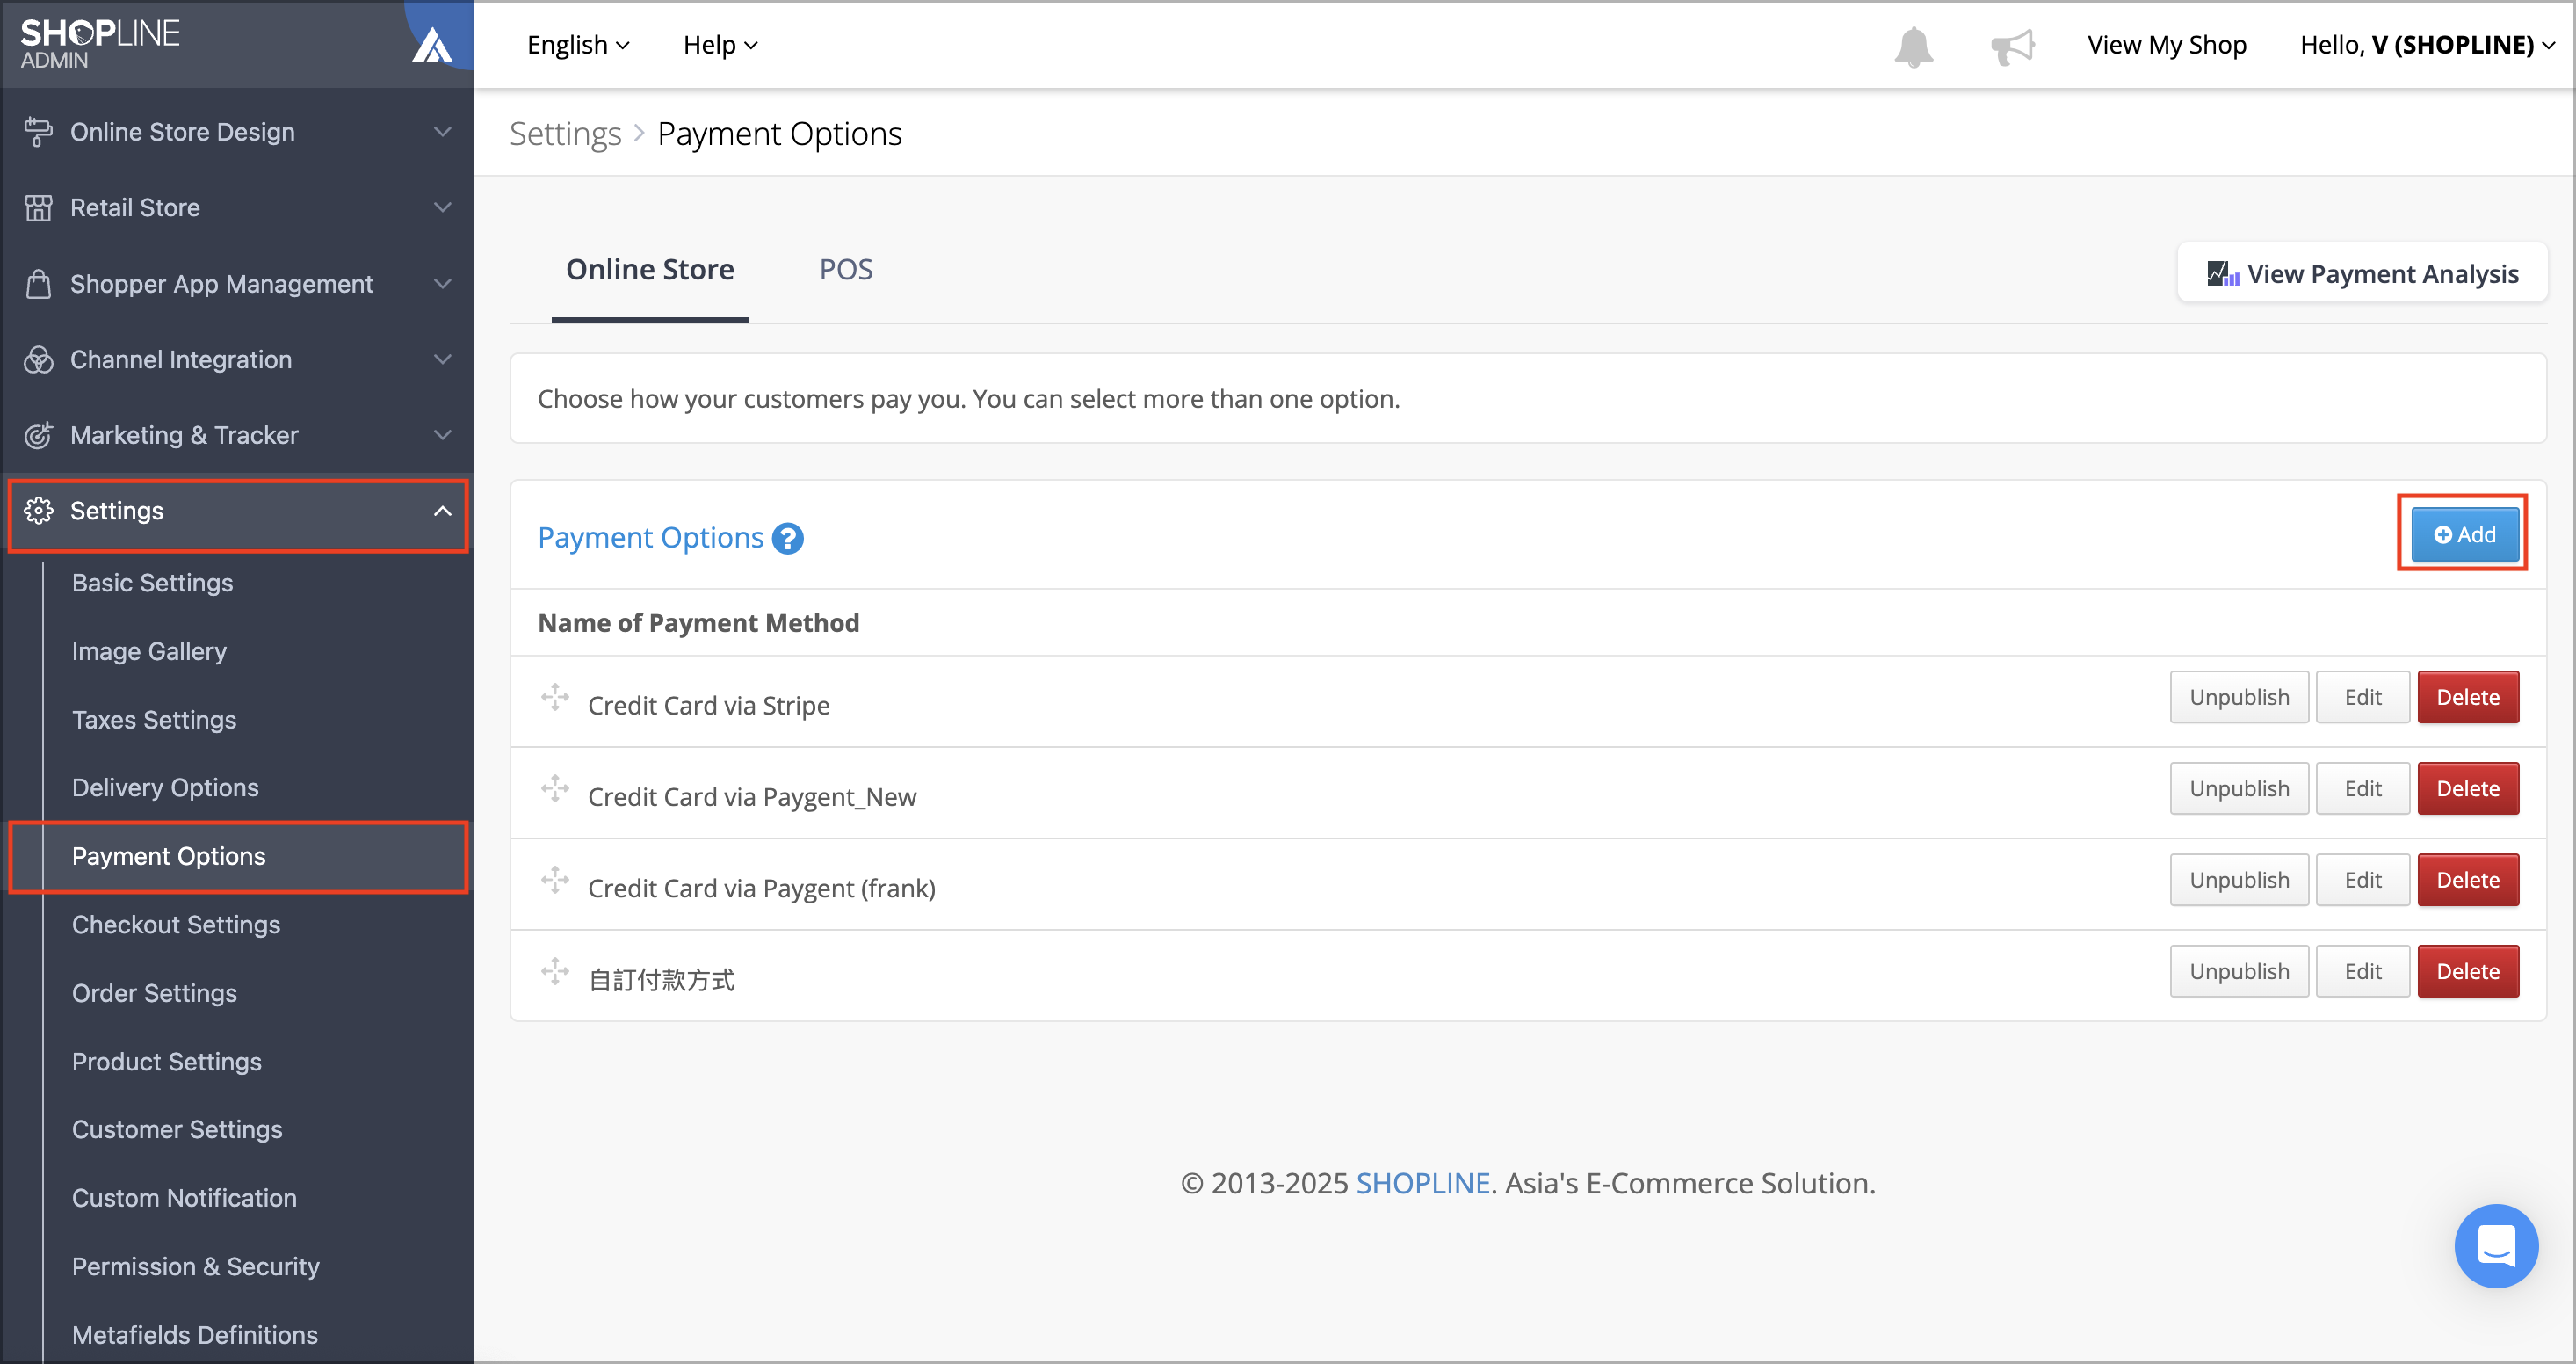
Task: Edit Credit Card via Paygent (frank)
Action: (x=2363, y=880)
